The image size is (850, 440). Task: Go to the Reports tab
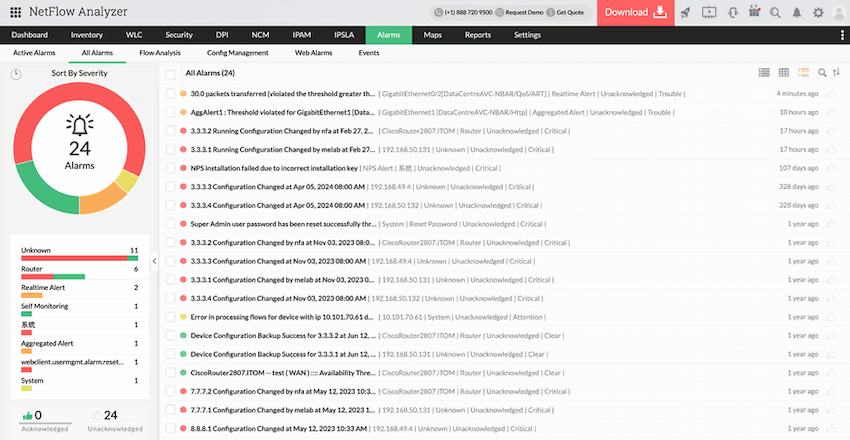pyautogui.click(x=478, y=35)
